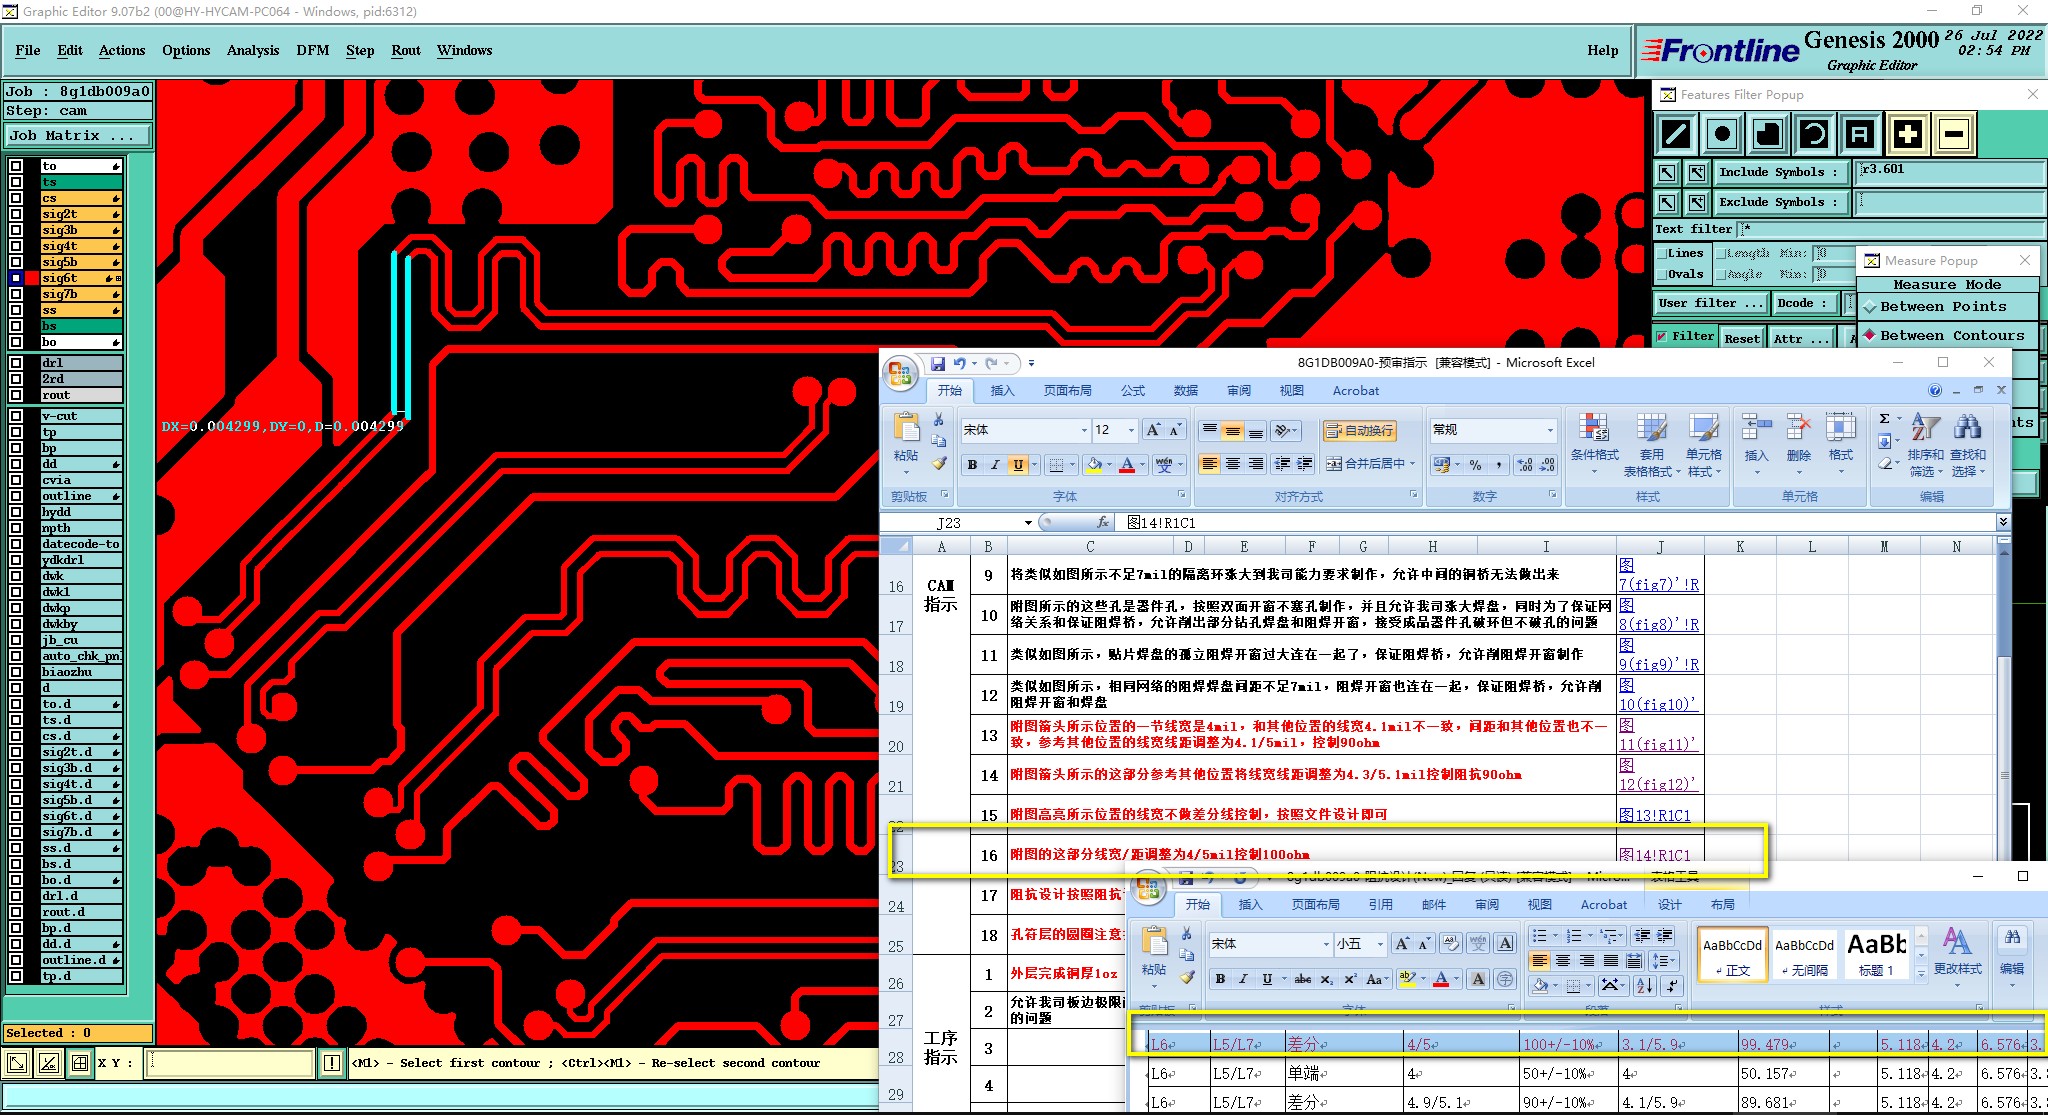Open the Analysis menu

[x=252, y=50]
